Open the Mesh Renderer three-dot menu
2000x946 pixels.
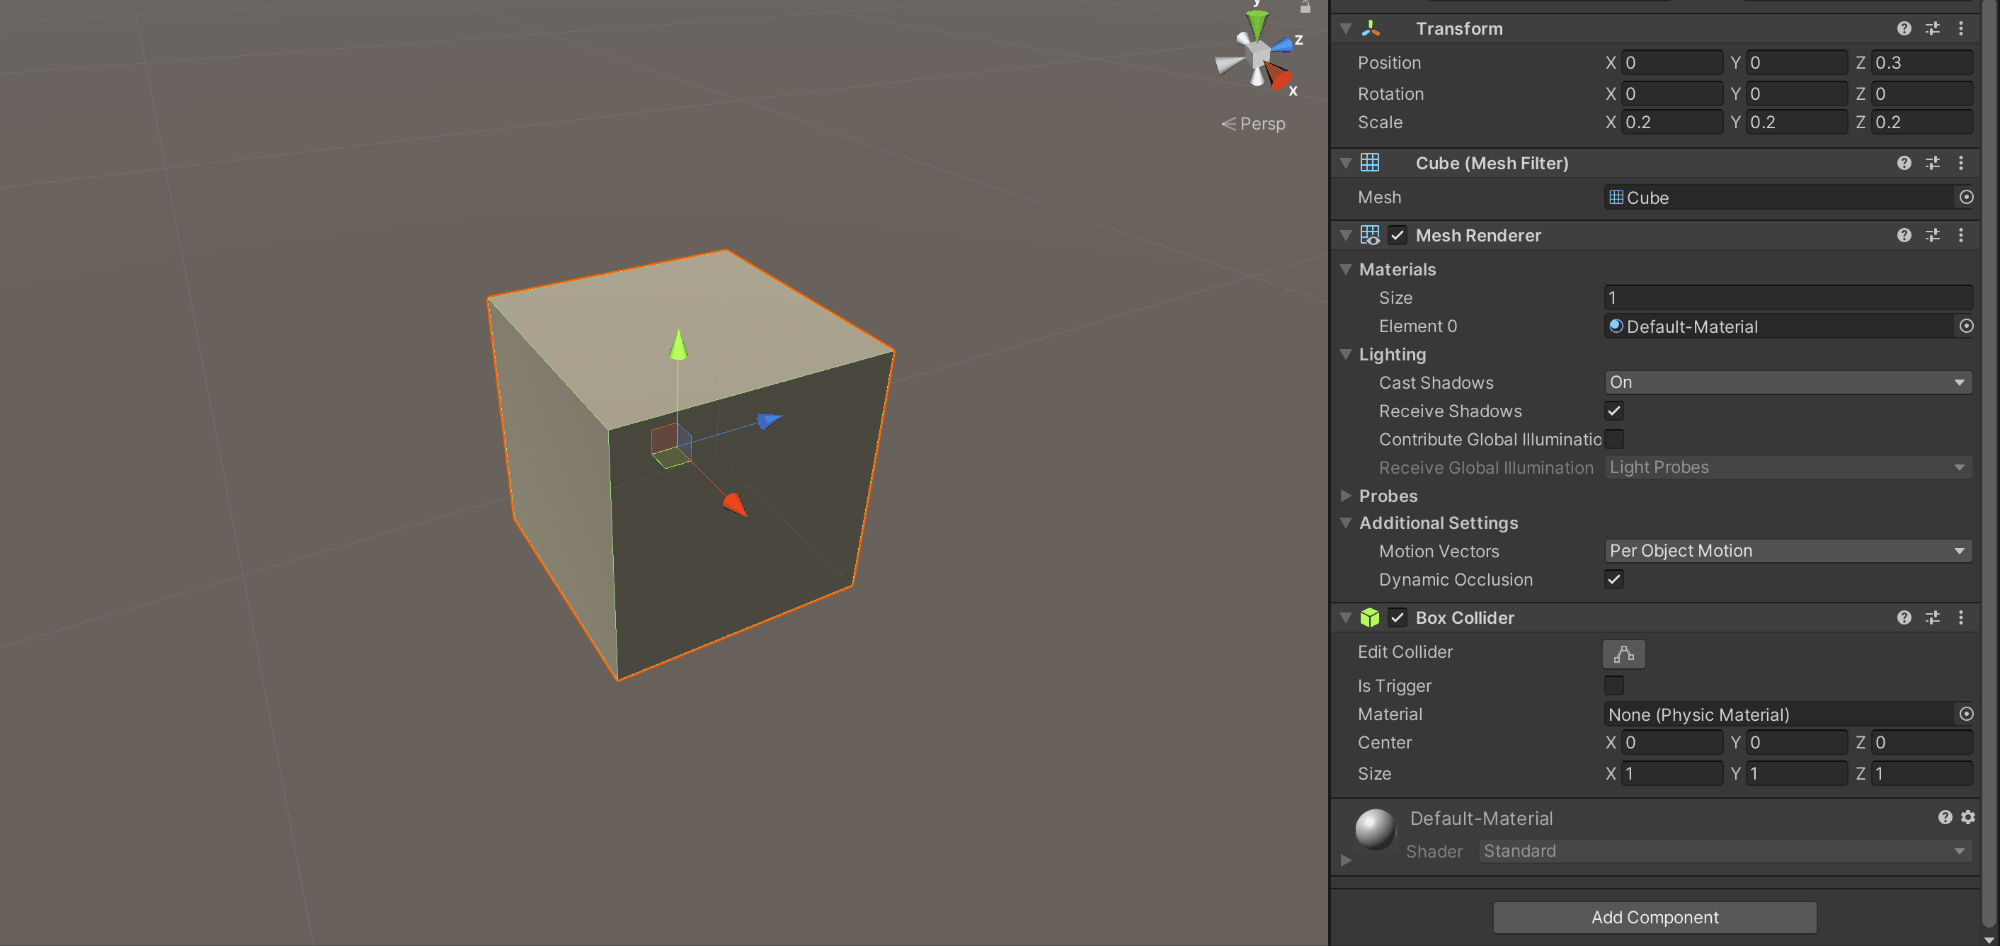[x=1961, y=235]
